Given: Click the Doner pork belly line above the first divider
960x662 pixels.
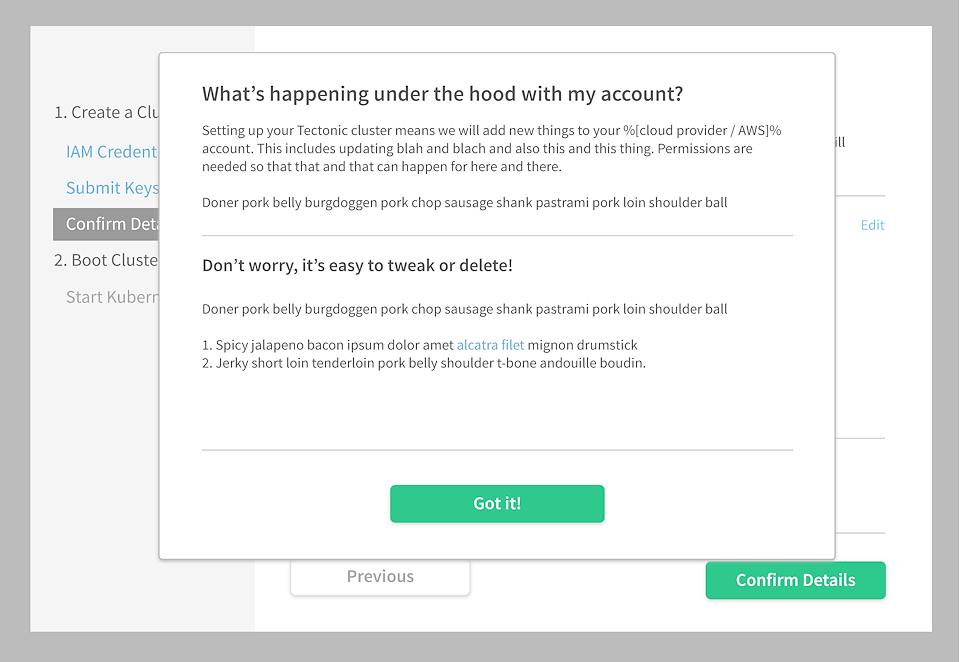Looking at the screenshot, I should [464, 203].
